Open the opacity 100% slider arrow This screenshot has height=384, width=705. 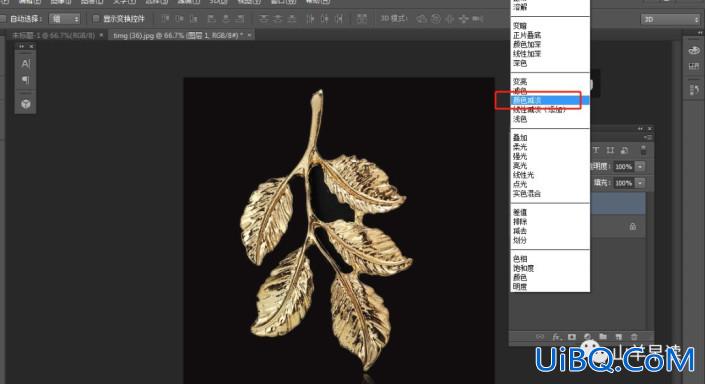[640, 166]
